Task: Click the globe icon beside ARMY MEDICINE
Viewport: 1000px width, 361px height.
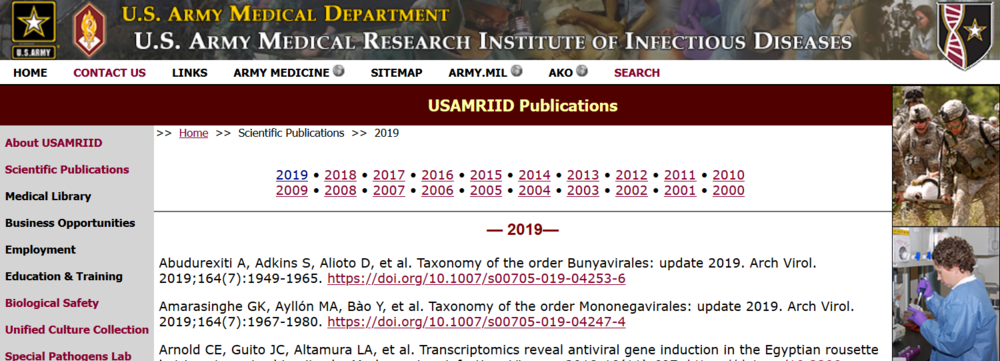Action: click(x=339, y=71)
